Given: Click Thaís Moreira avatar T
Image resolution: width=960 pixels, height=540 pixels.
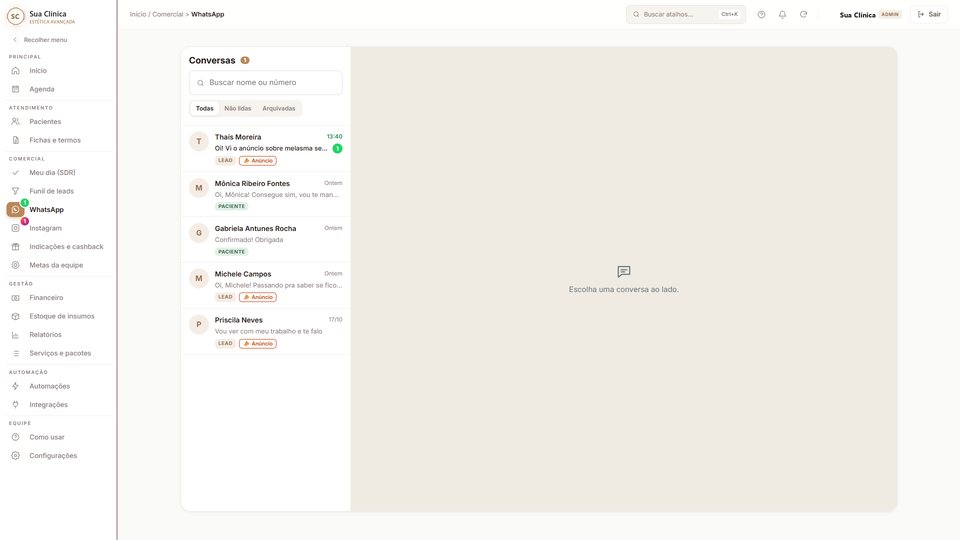Looking at the screenshot, I should tap(198, 141).
